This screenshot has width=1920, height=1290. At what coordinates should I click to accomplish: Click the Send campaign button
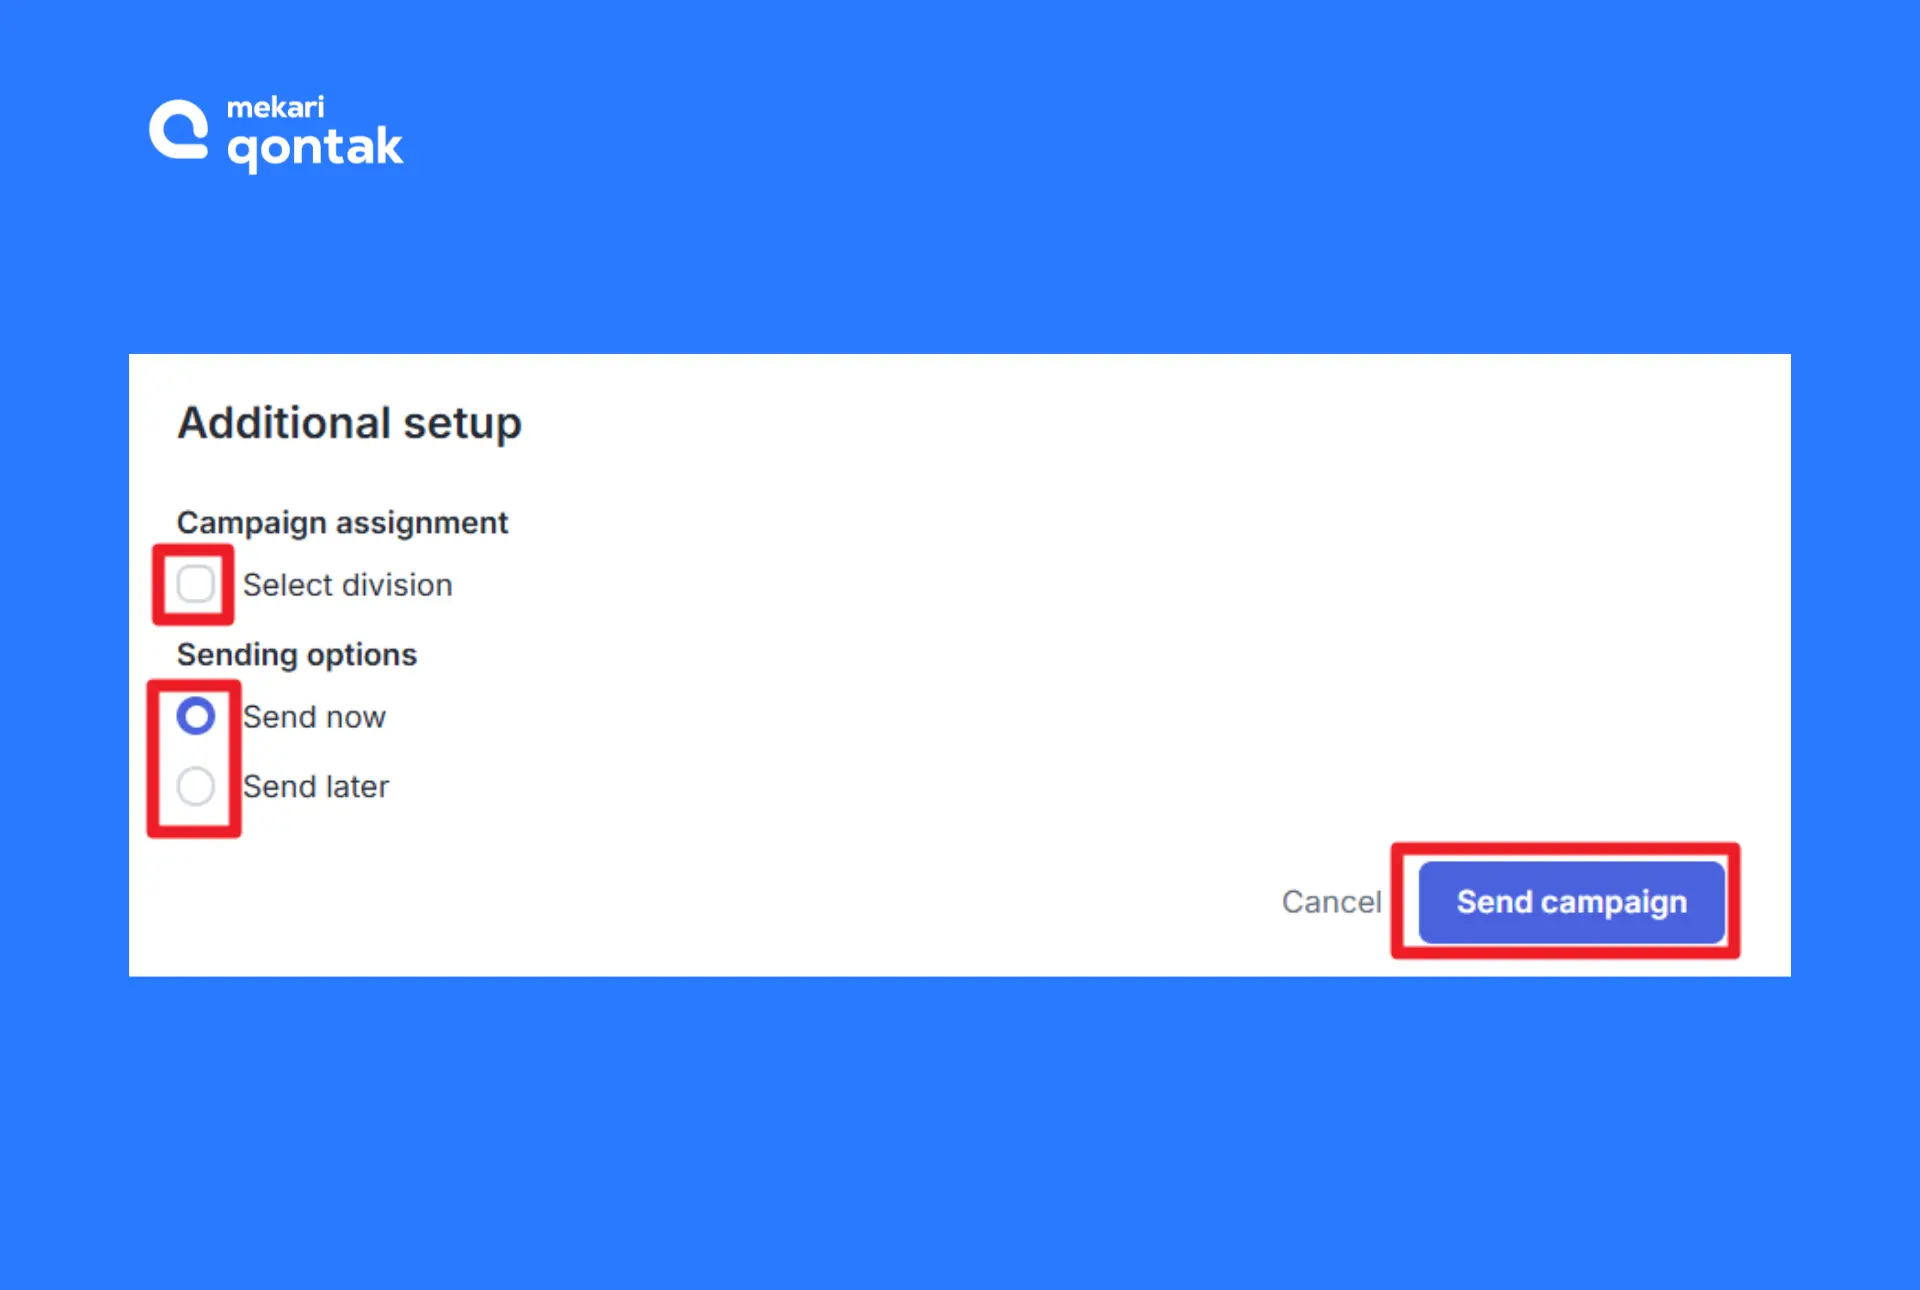point(1572,902)
